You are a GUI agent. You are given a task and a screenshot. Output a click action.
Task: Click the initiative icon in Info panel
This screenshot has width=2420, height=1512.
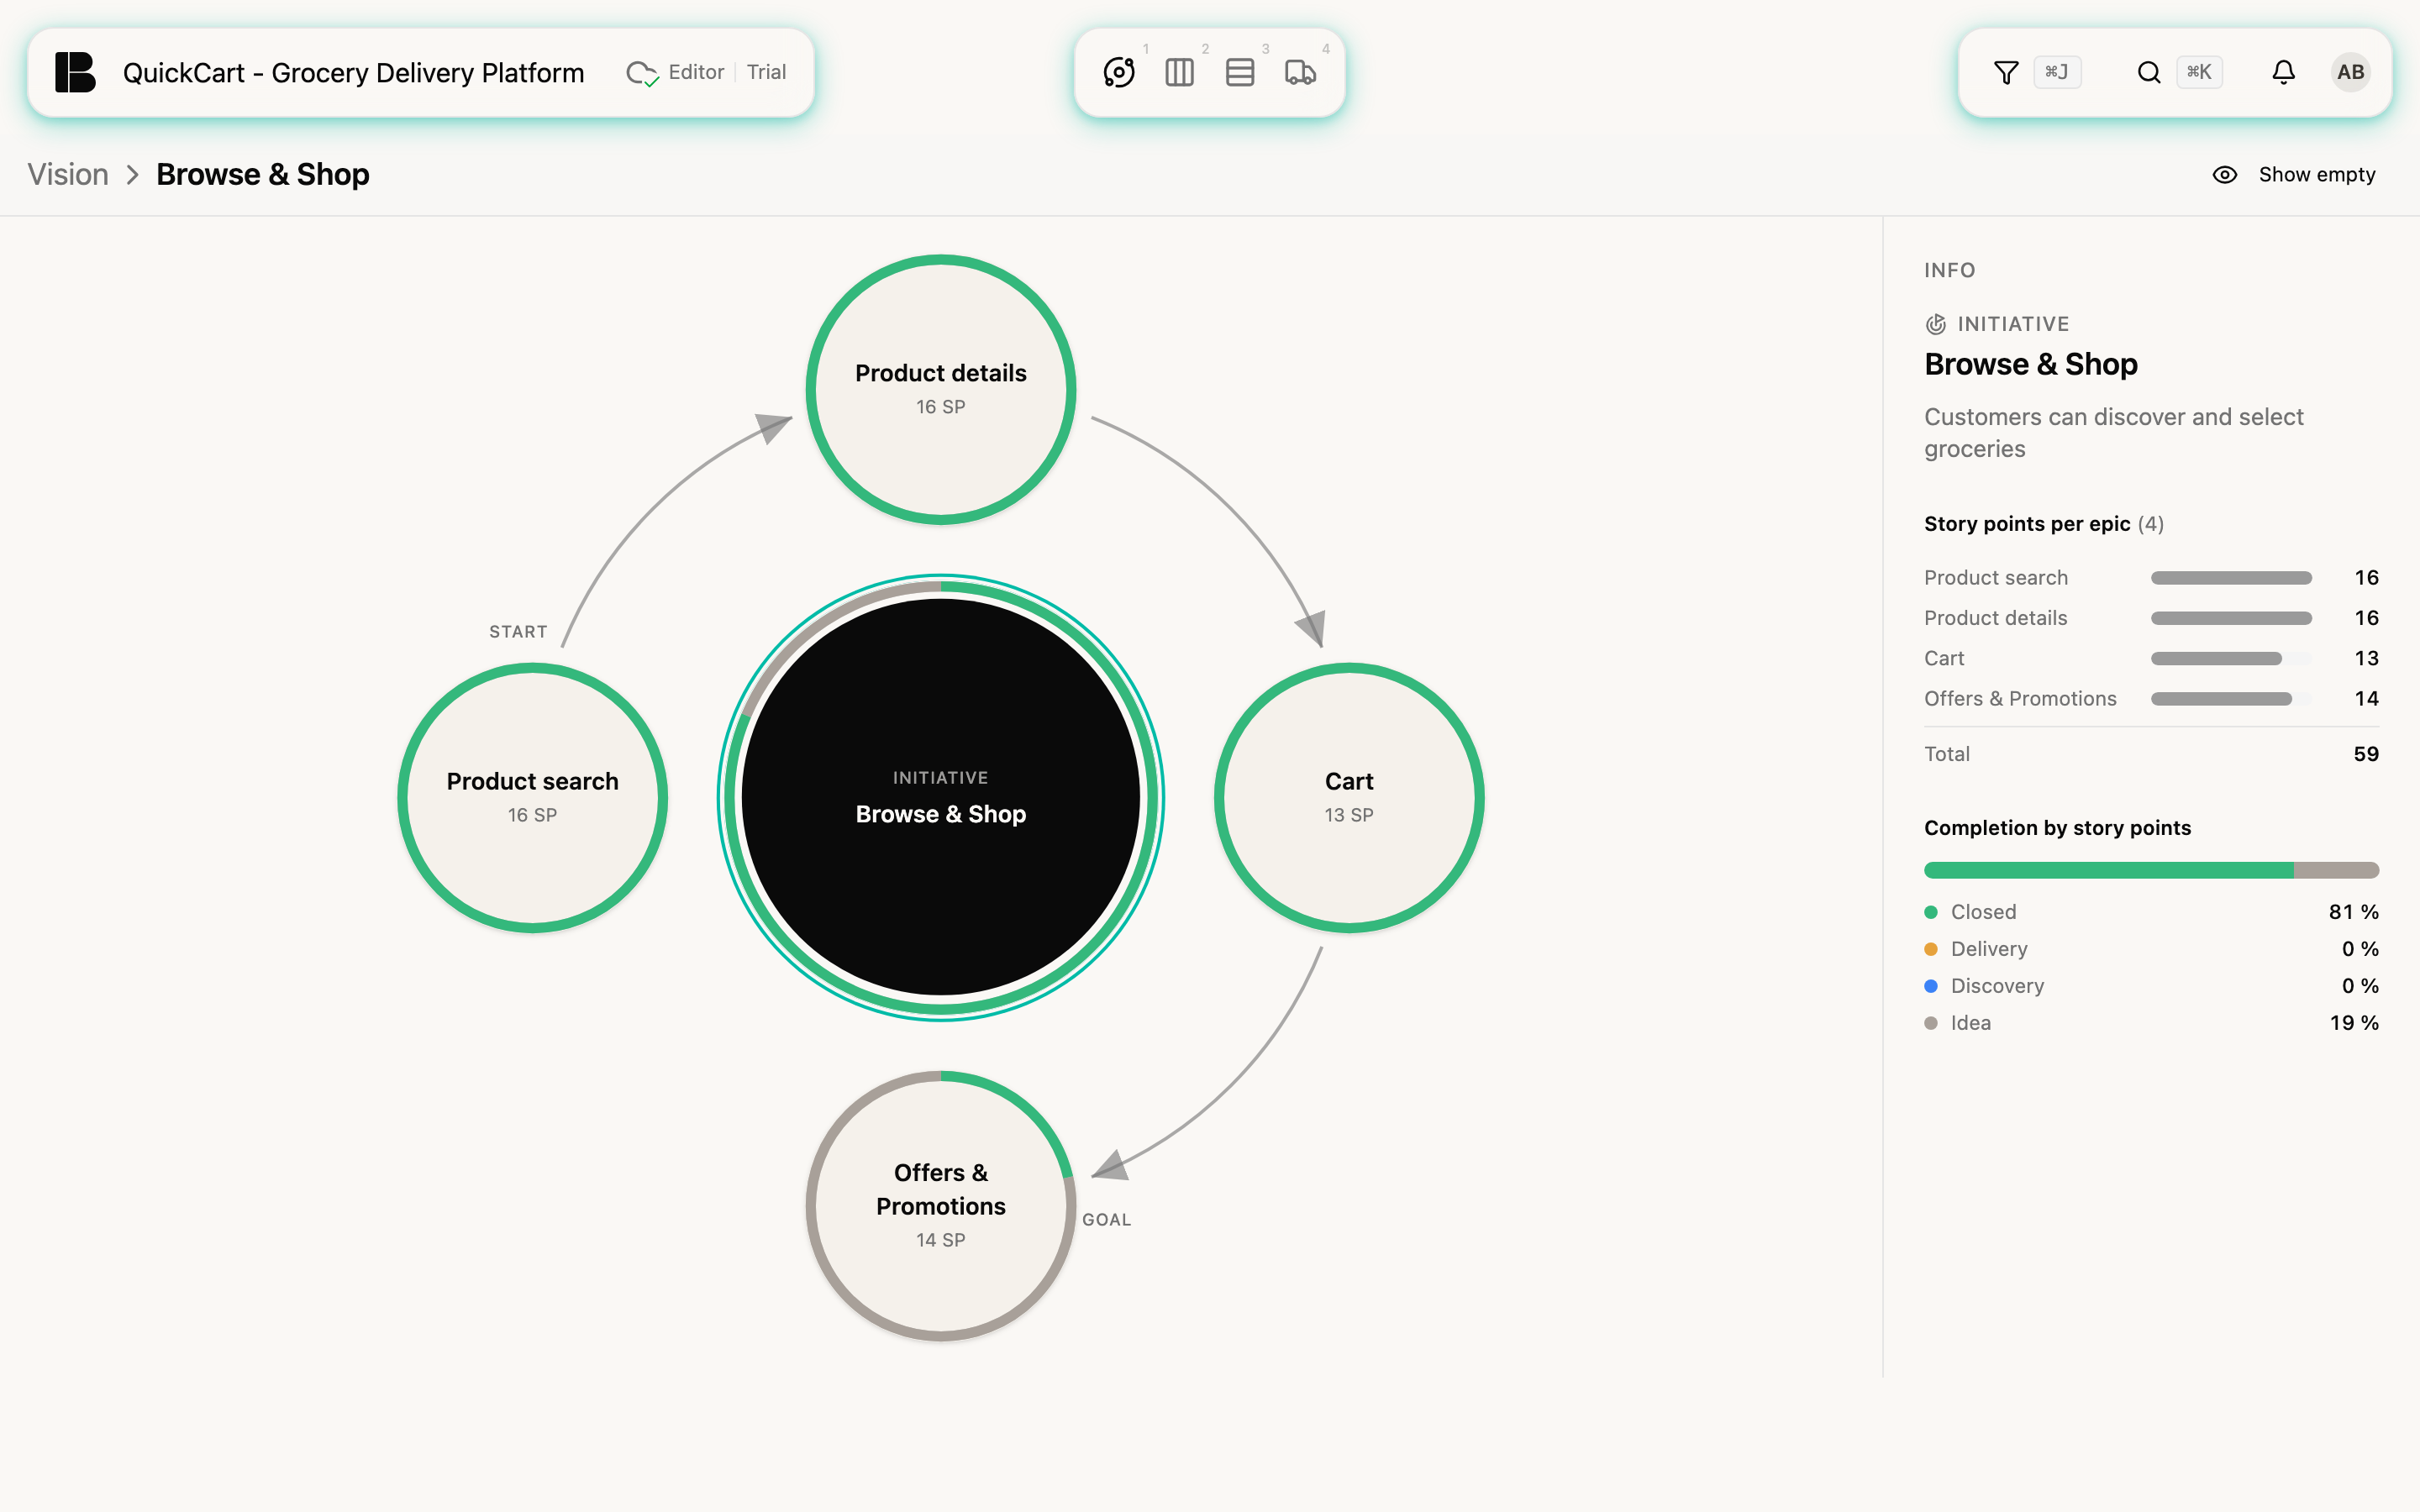tap(1935, 324)
